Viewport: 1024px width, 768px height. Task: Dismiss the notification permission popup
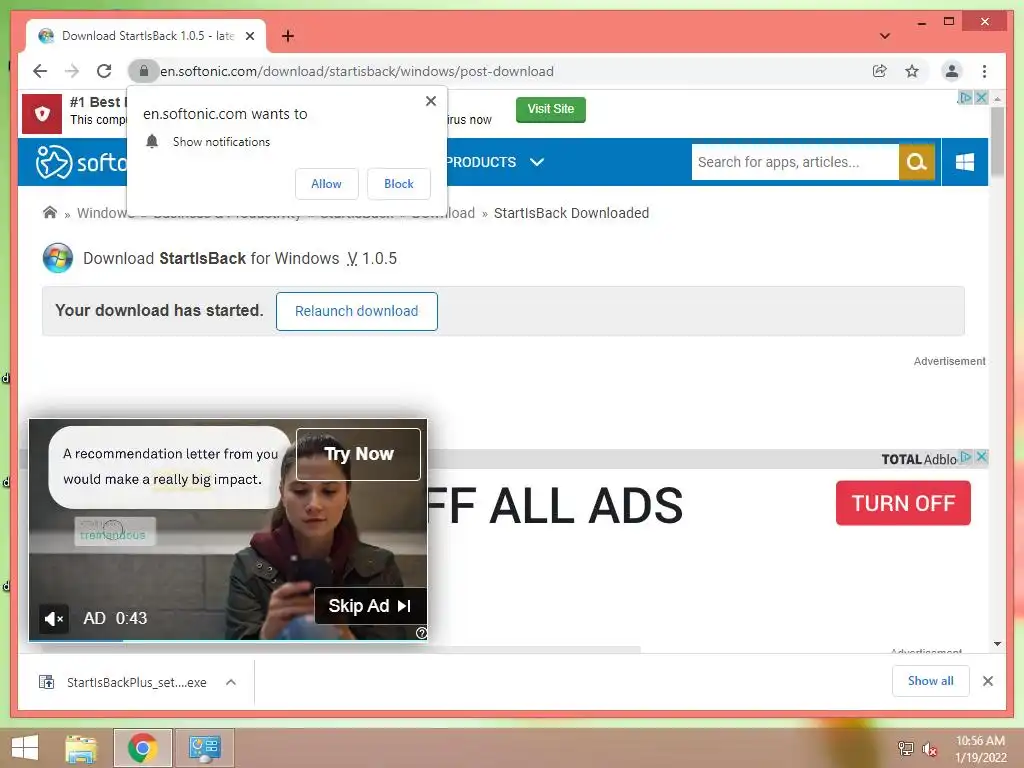[430, 101]
